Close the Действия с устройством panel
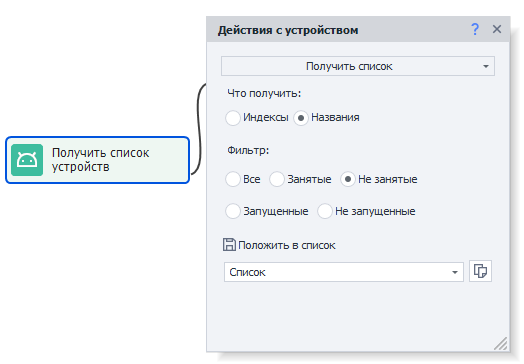This screenshot has height=364, width=524. (497, 29)
